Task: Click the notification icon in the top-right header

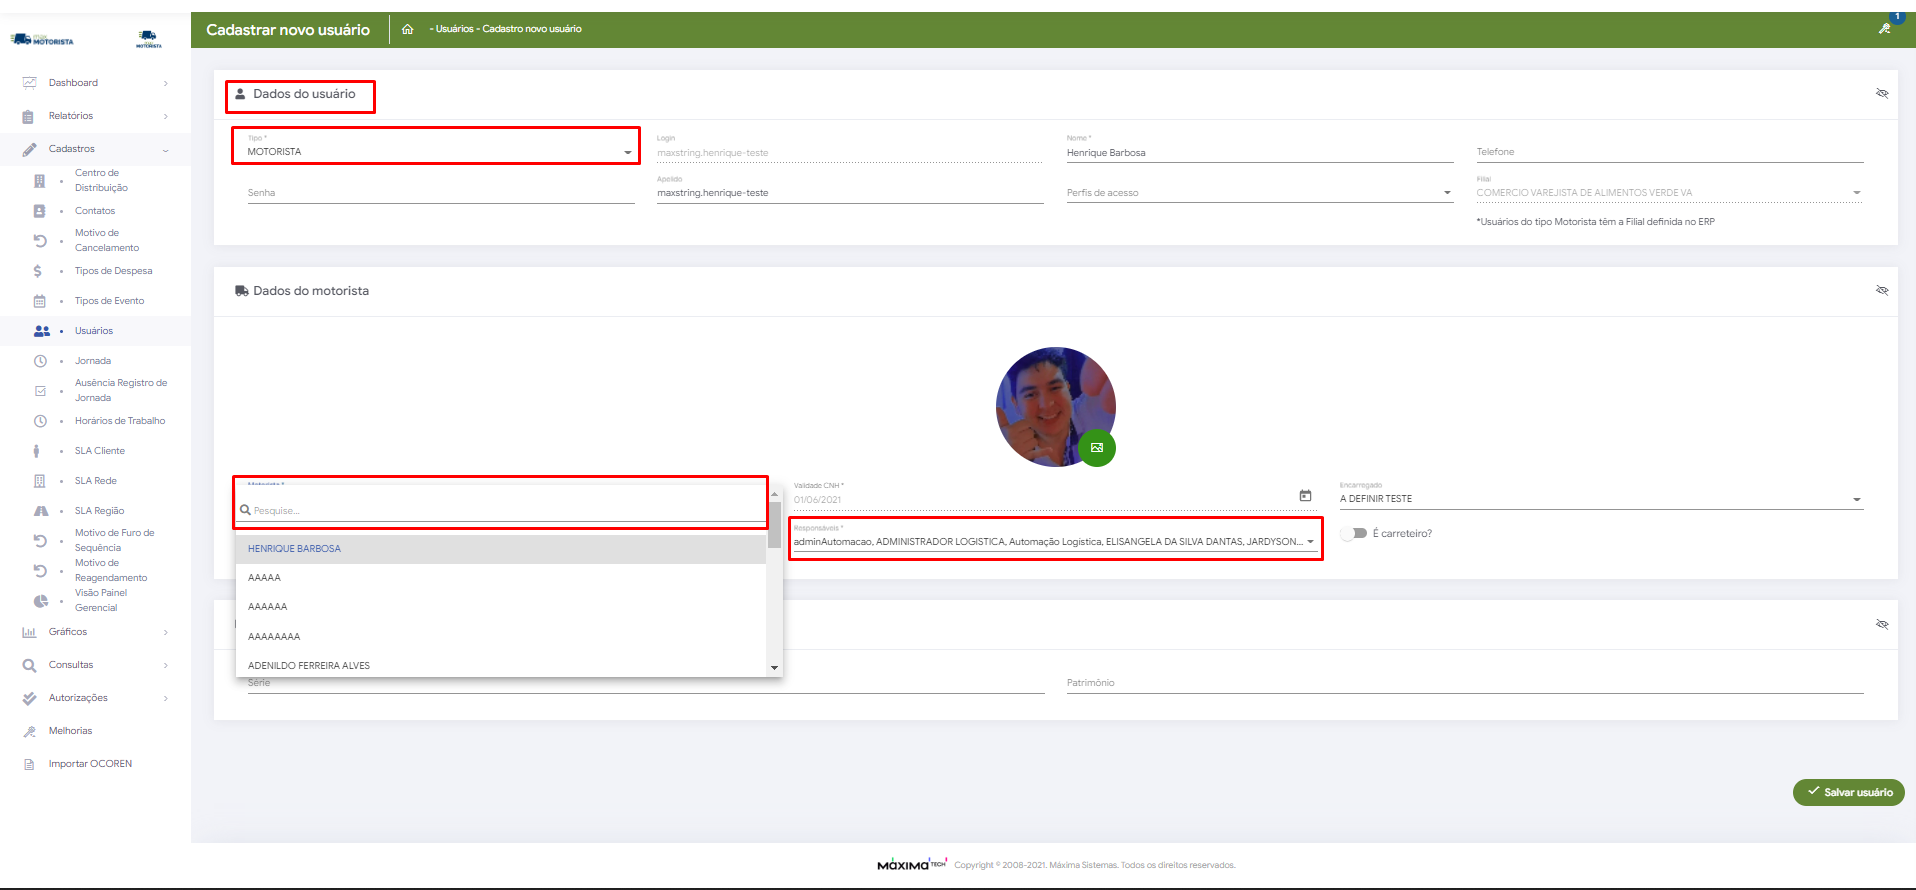Action: pos(1885,28)
